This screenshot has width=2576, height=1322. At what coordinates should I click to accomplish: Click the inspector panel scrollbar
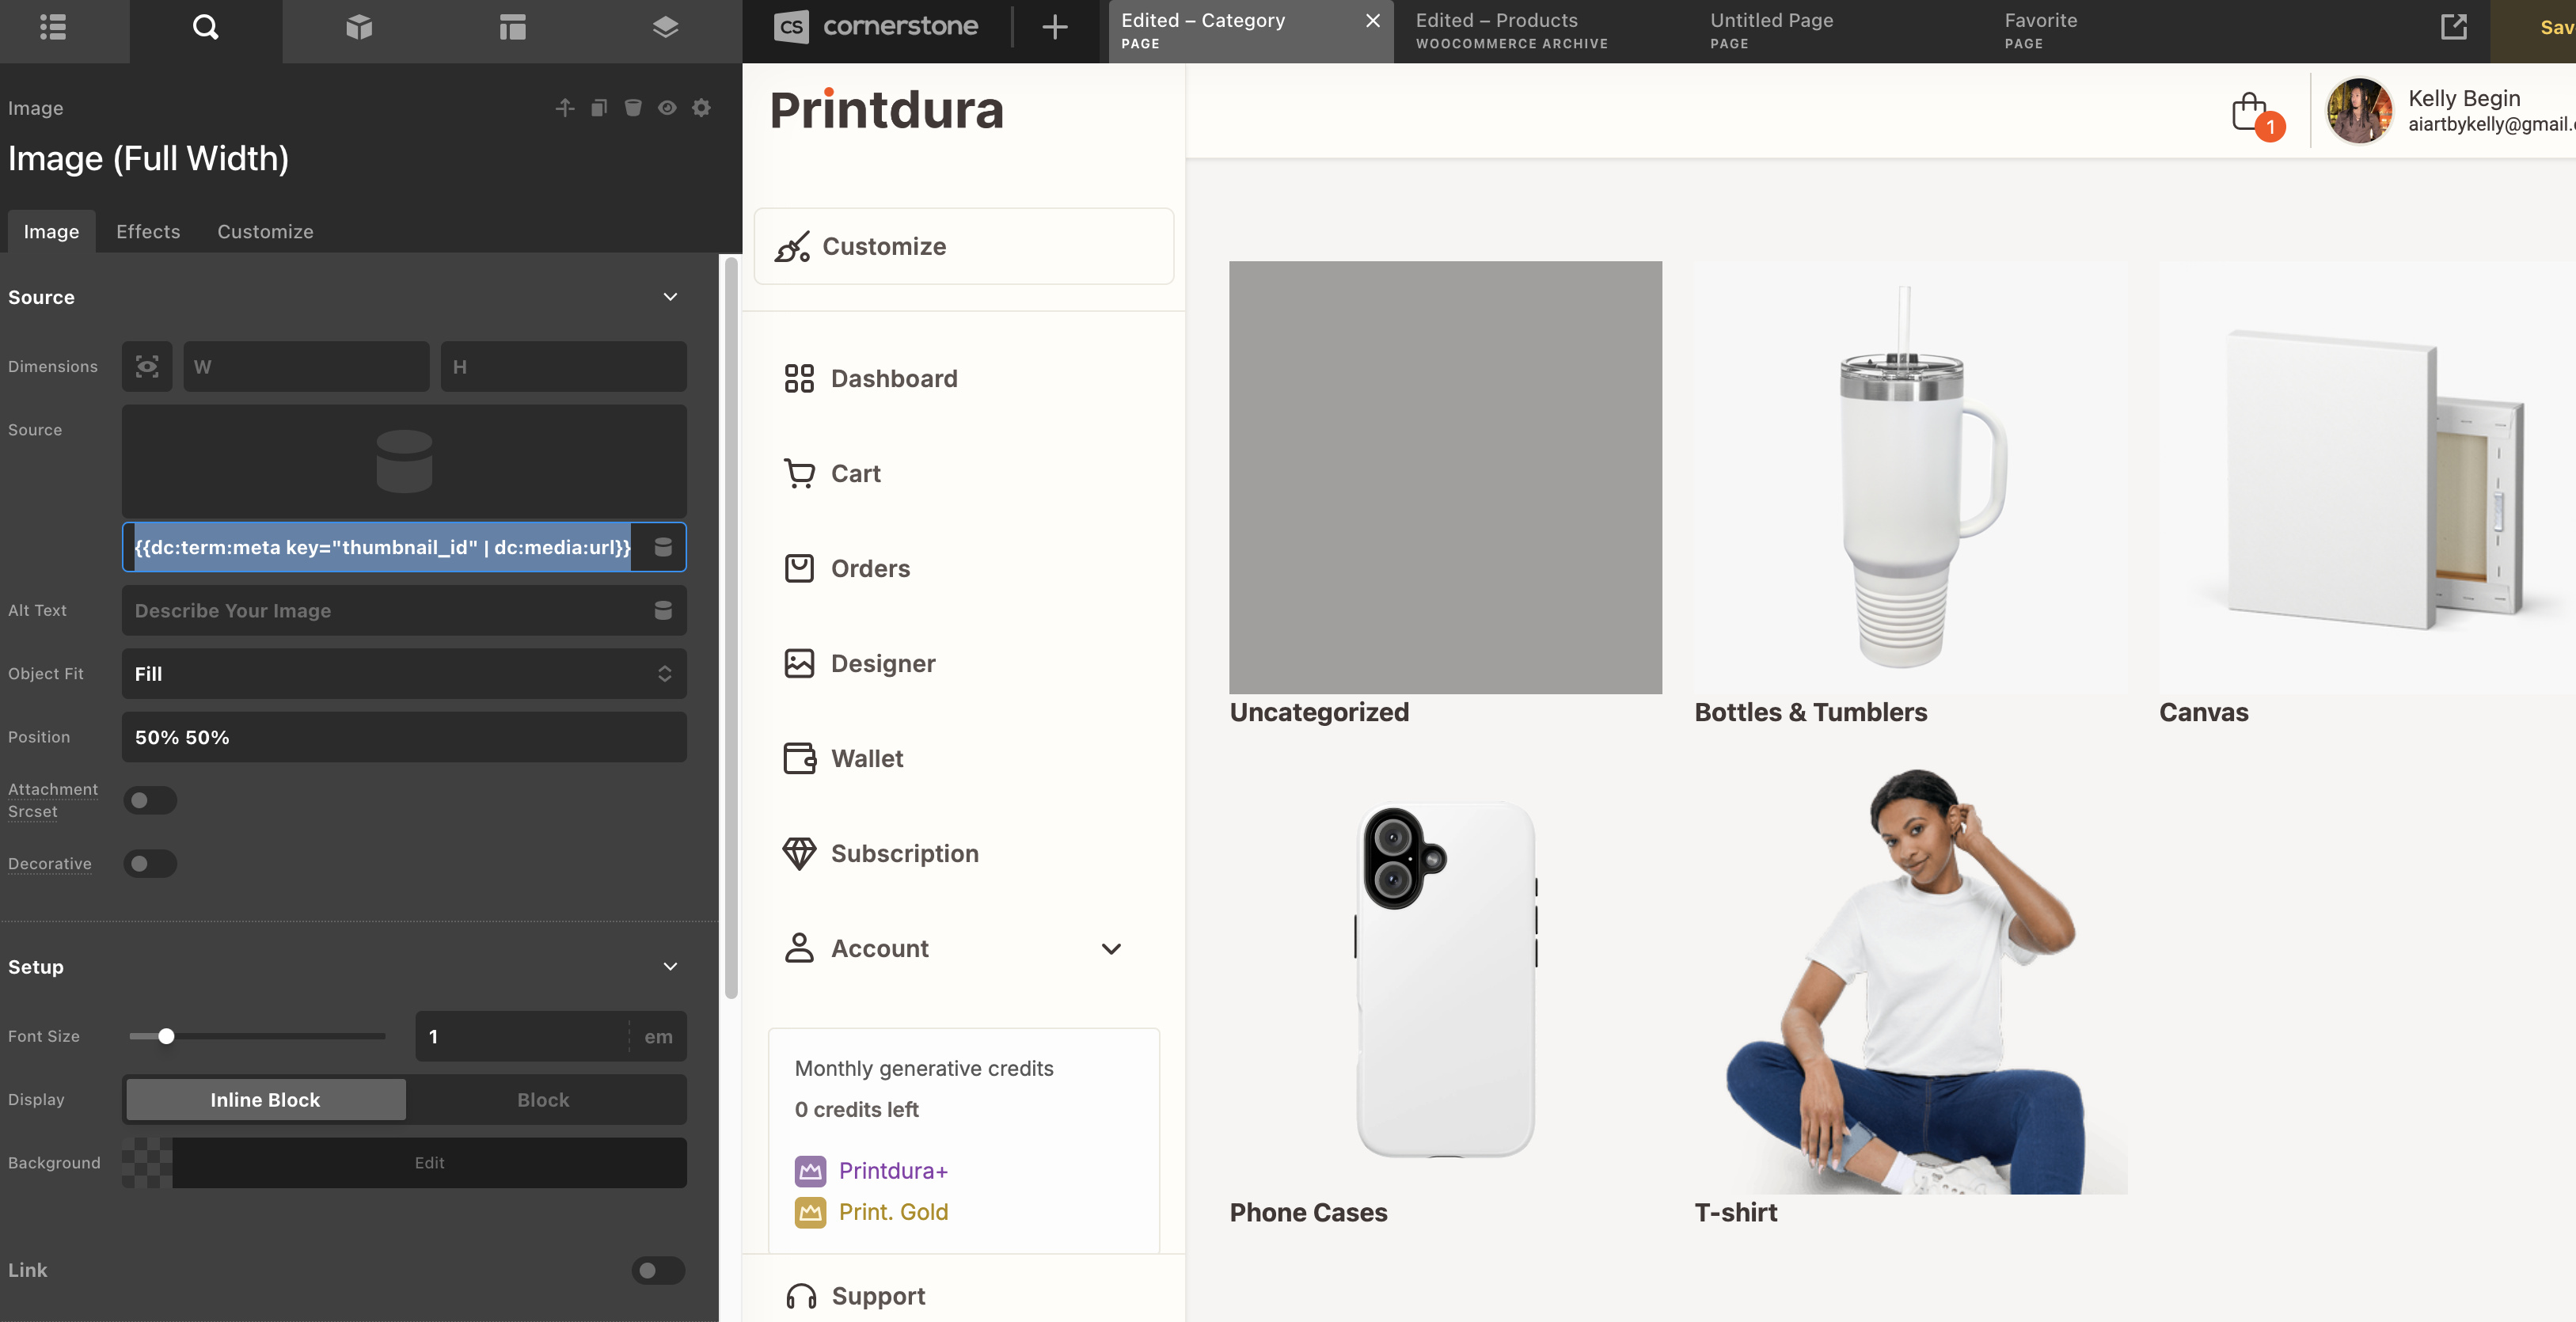coord(731,627)
